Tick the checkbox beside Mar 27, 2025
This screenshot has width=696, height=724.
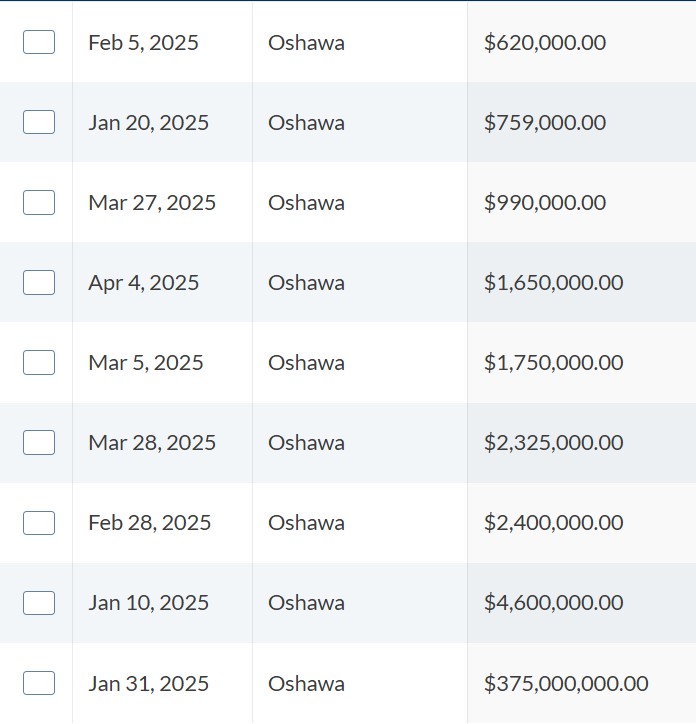pyautogui.click(x=39, y=202)
